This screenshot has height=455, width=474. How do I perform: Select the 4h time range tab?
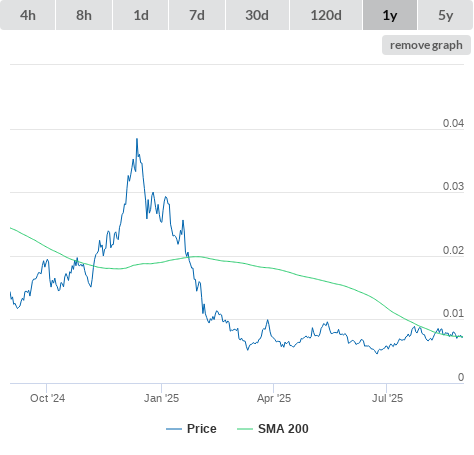28,15
